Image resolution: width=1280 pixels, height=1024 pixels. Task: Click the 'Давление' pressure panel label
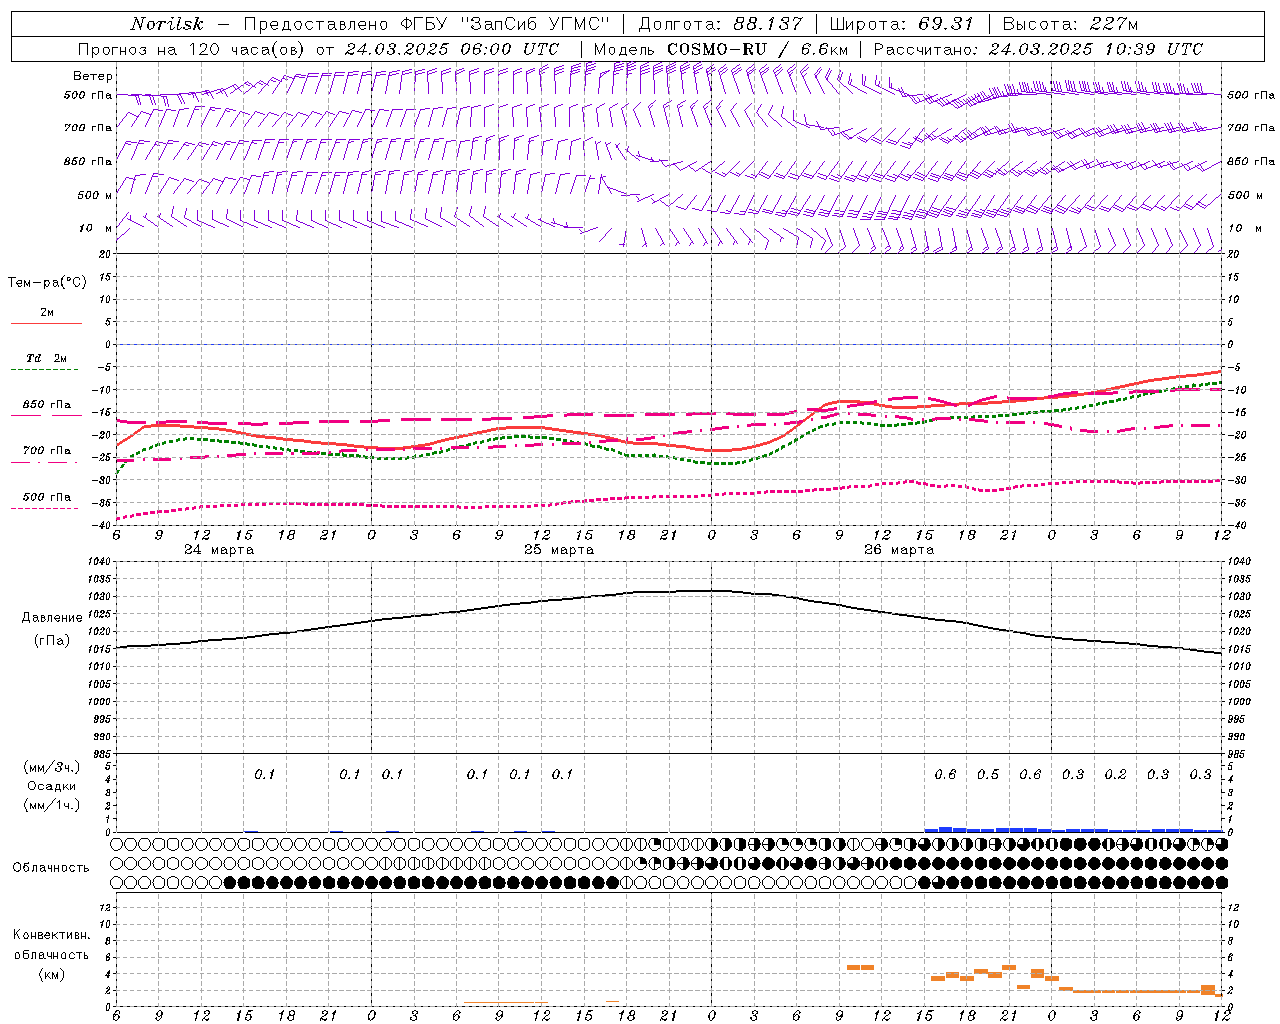[x=51, y=618]
